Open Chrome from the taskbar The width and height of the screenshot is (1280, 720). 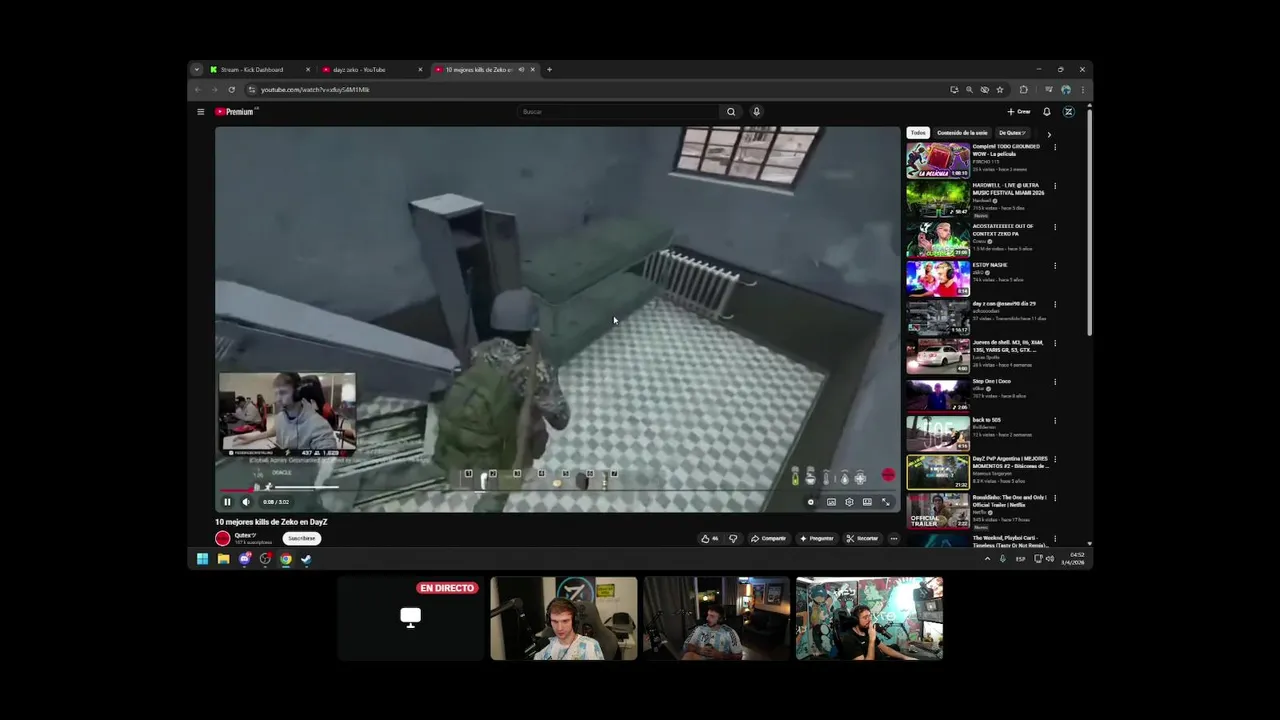pos(286,559)
